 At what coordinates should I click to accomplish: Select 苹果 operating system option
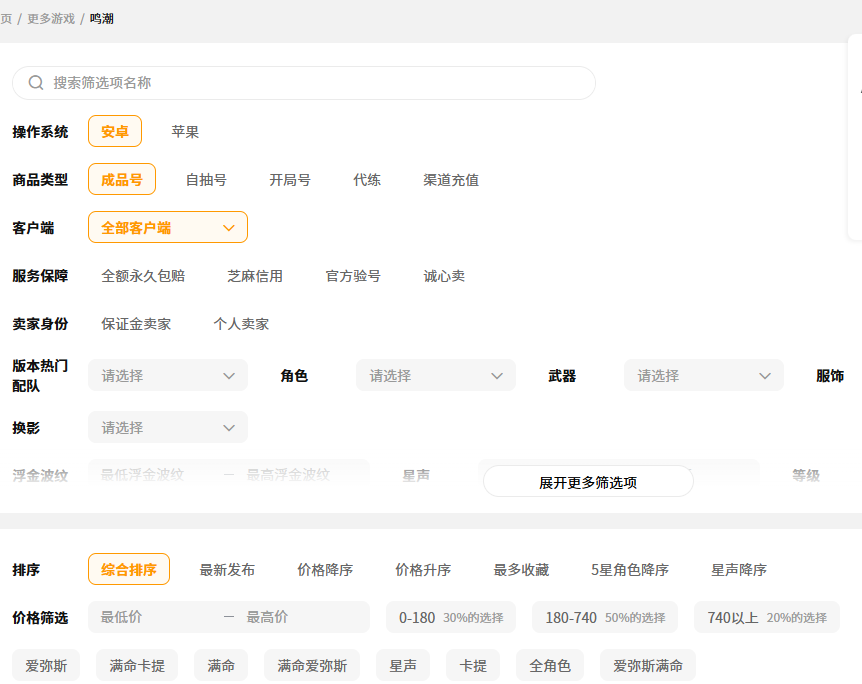(x=185, y=131)
